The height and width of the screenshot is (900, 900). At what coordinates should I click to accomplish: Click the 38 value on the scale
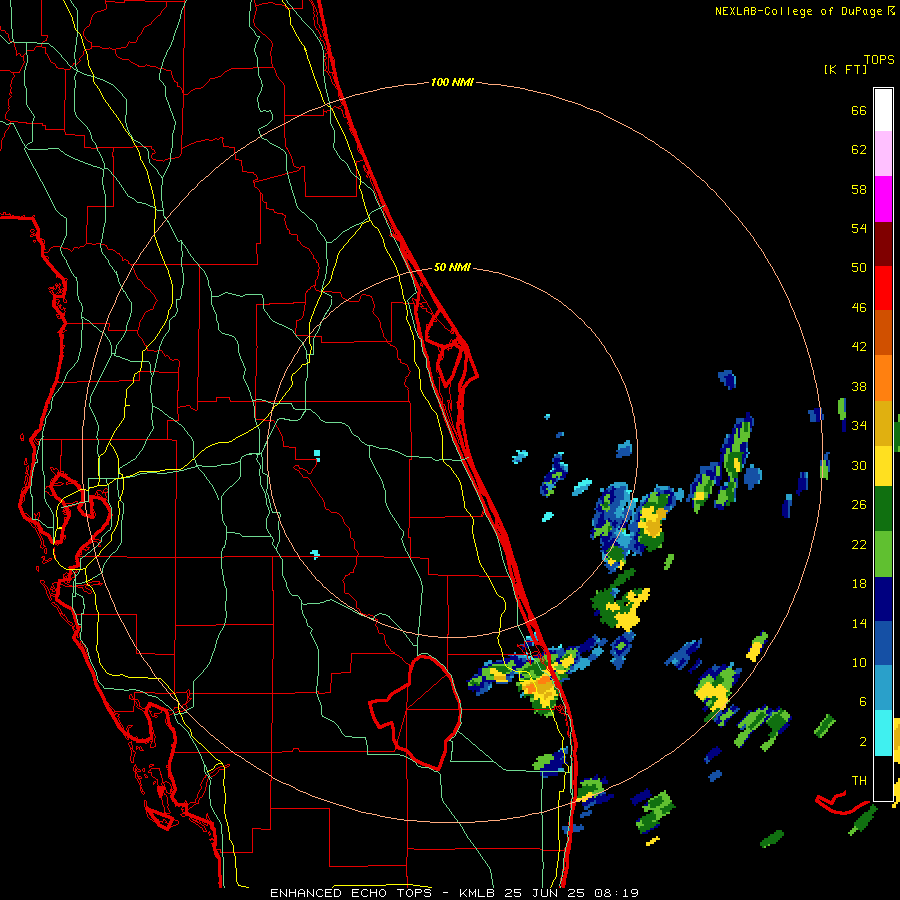[859, 386]
